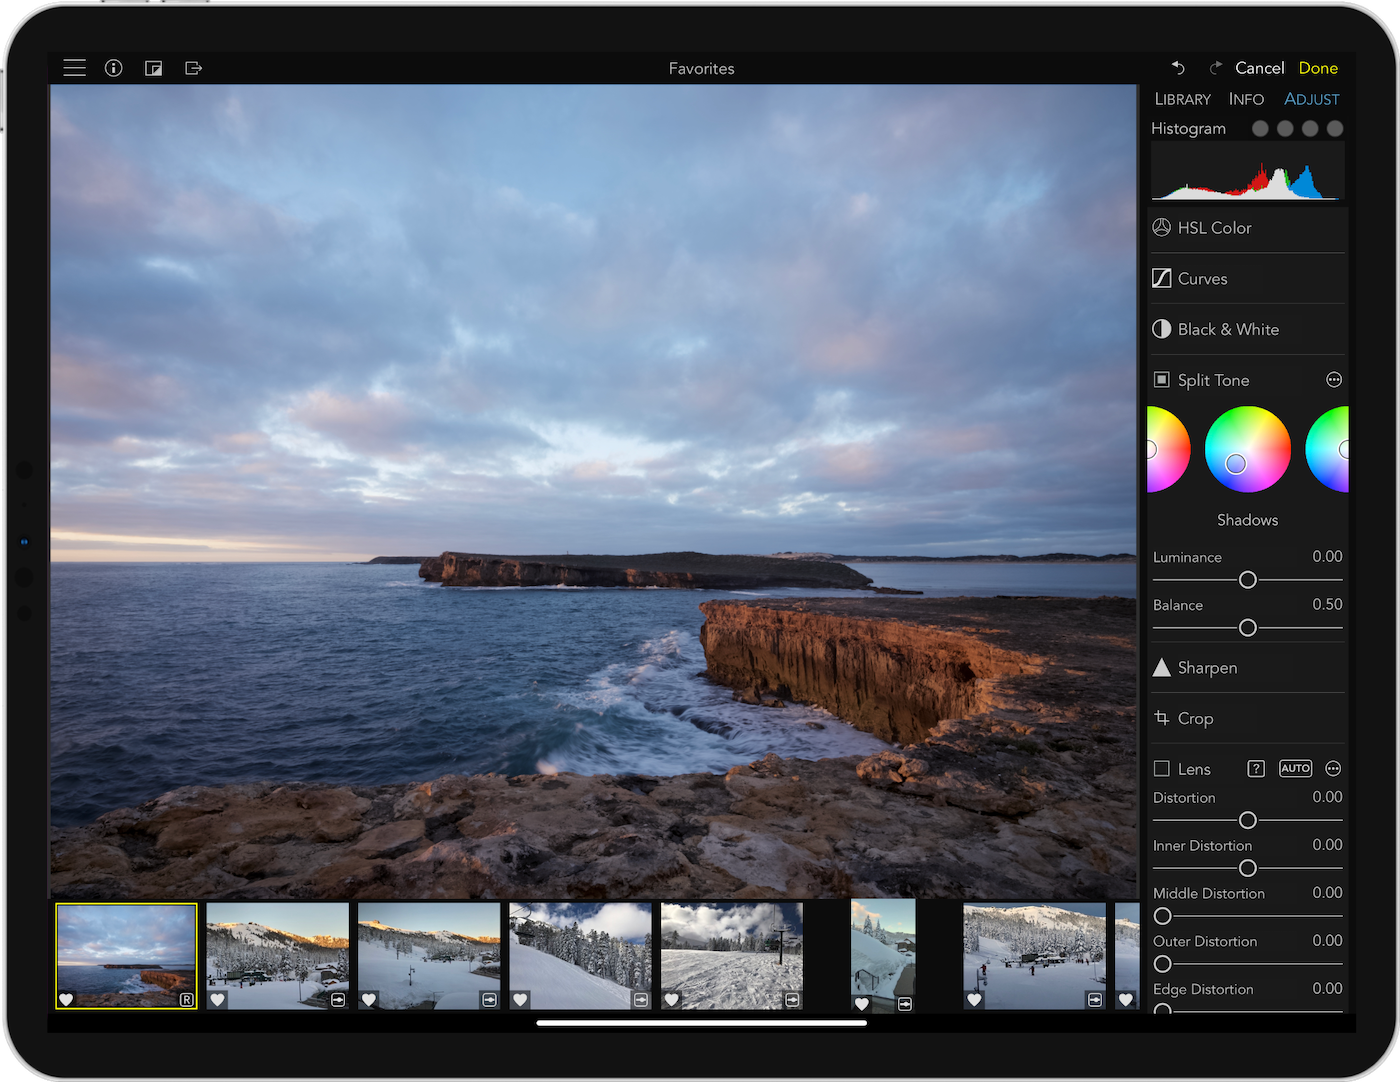Select the second snowy mountain thumbnail in filmstrip
Screen dimensions: 1400x1082
tap(429, 956)
